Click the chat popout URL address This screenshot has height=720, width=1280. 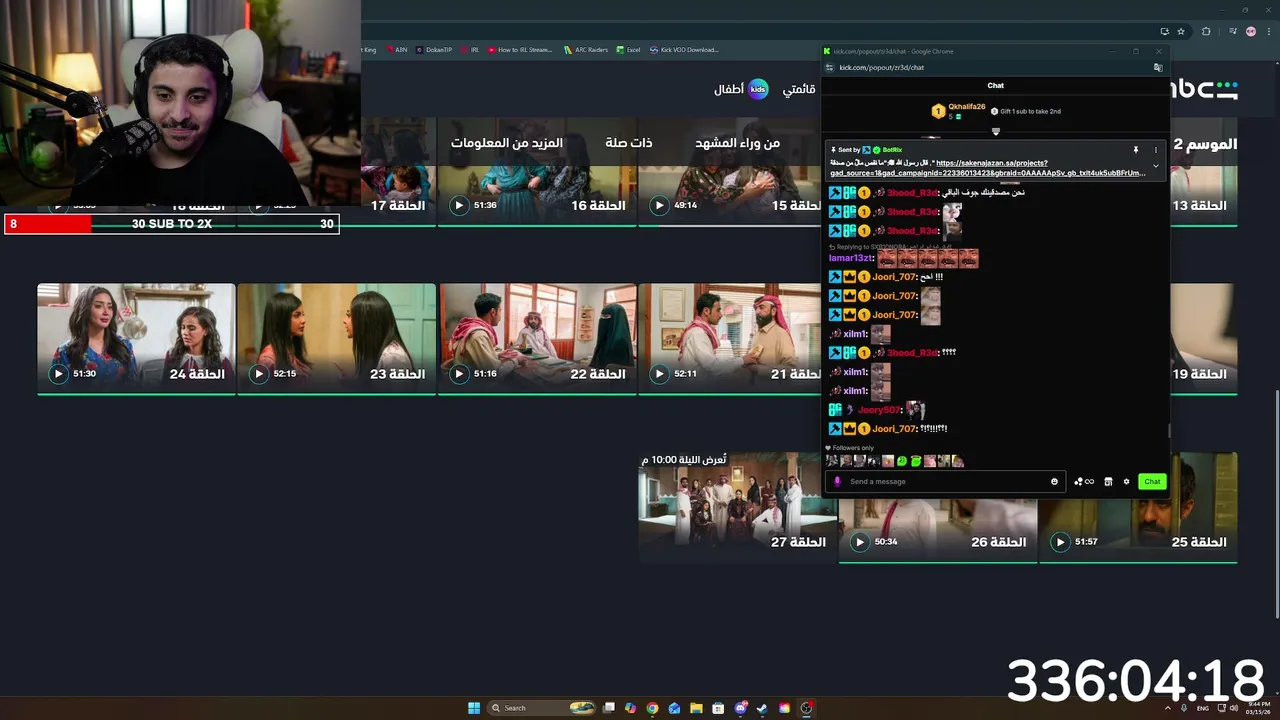[881, 68]
